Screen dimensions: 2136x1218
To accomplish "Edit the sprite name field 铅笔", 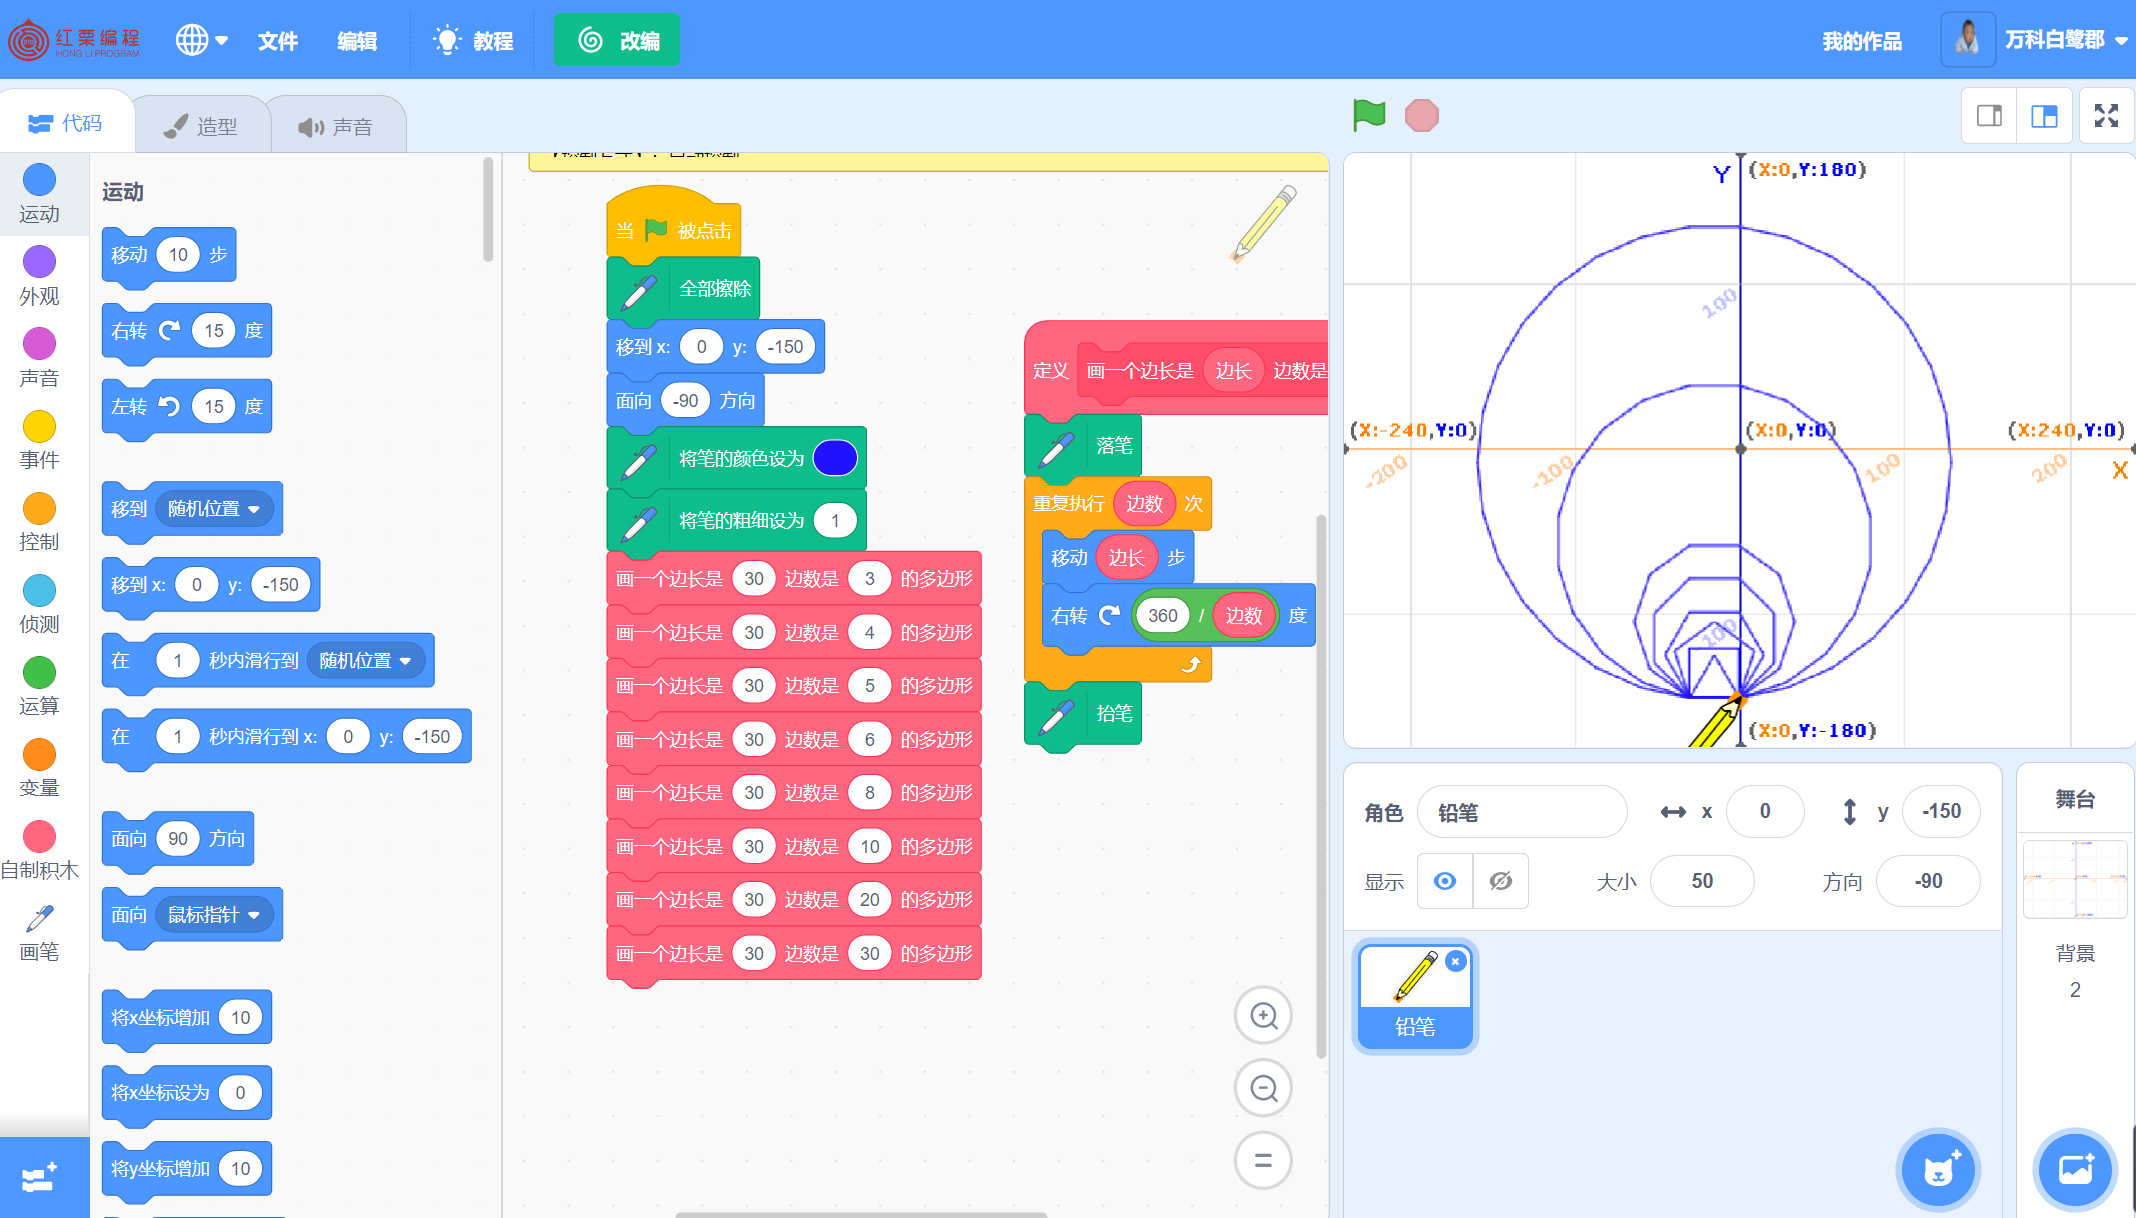I will point(1522,812).
